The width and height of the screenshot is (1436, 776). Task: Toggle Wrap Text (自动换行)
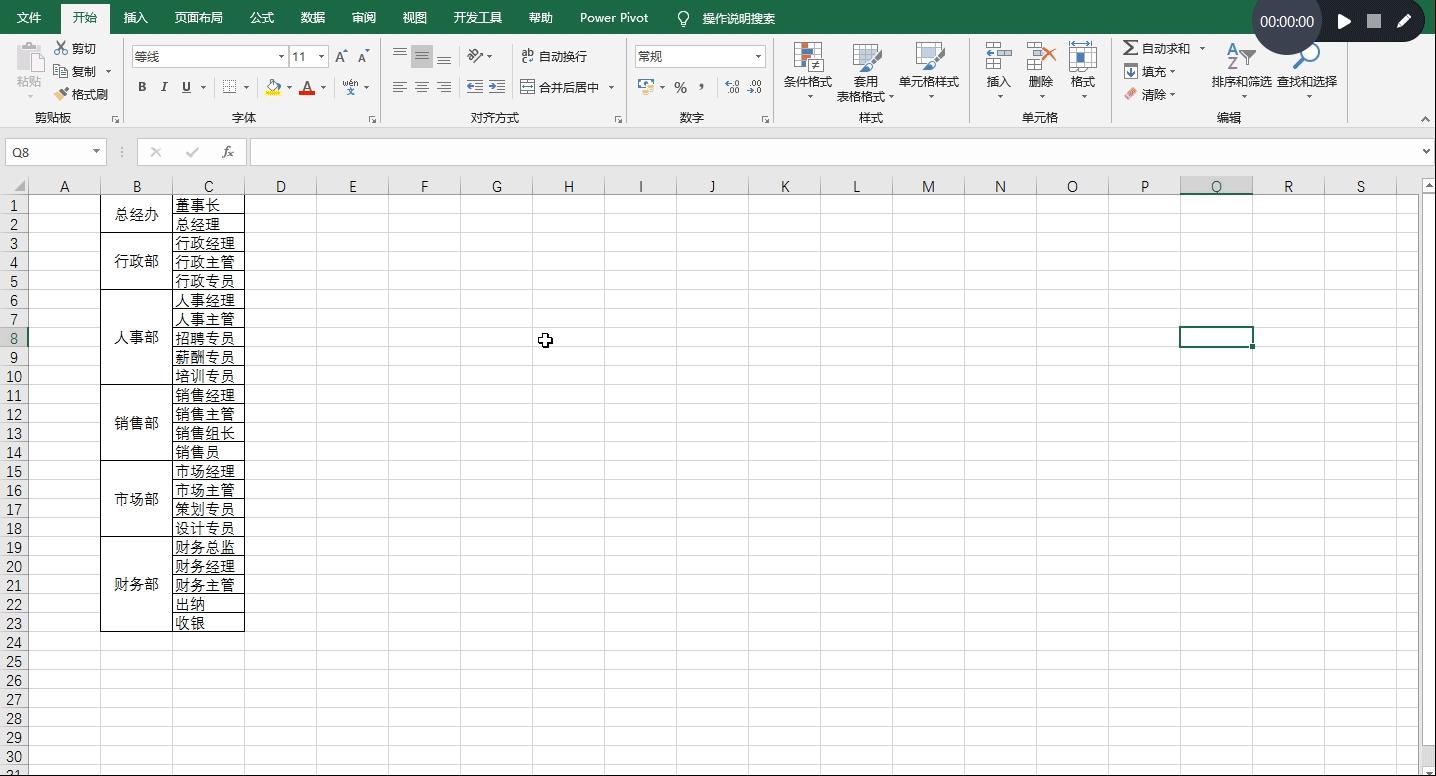[554, 56]
